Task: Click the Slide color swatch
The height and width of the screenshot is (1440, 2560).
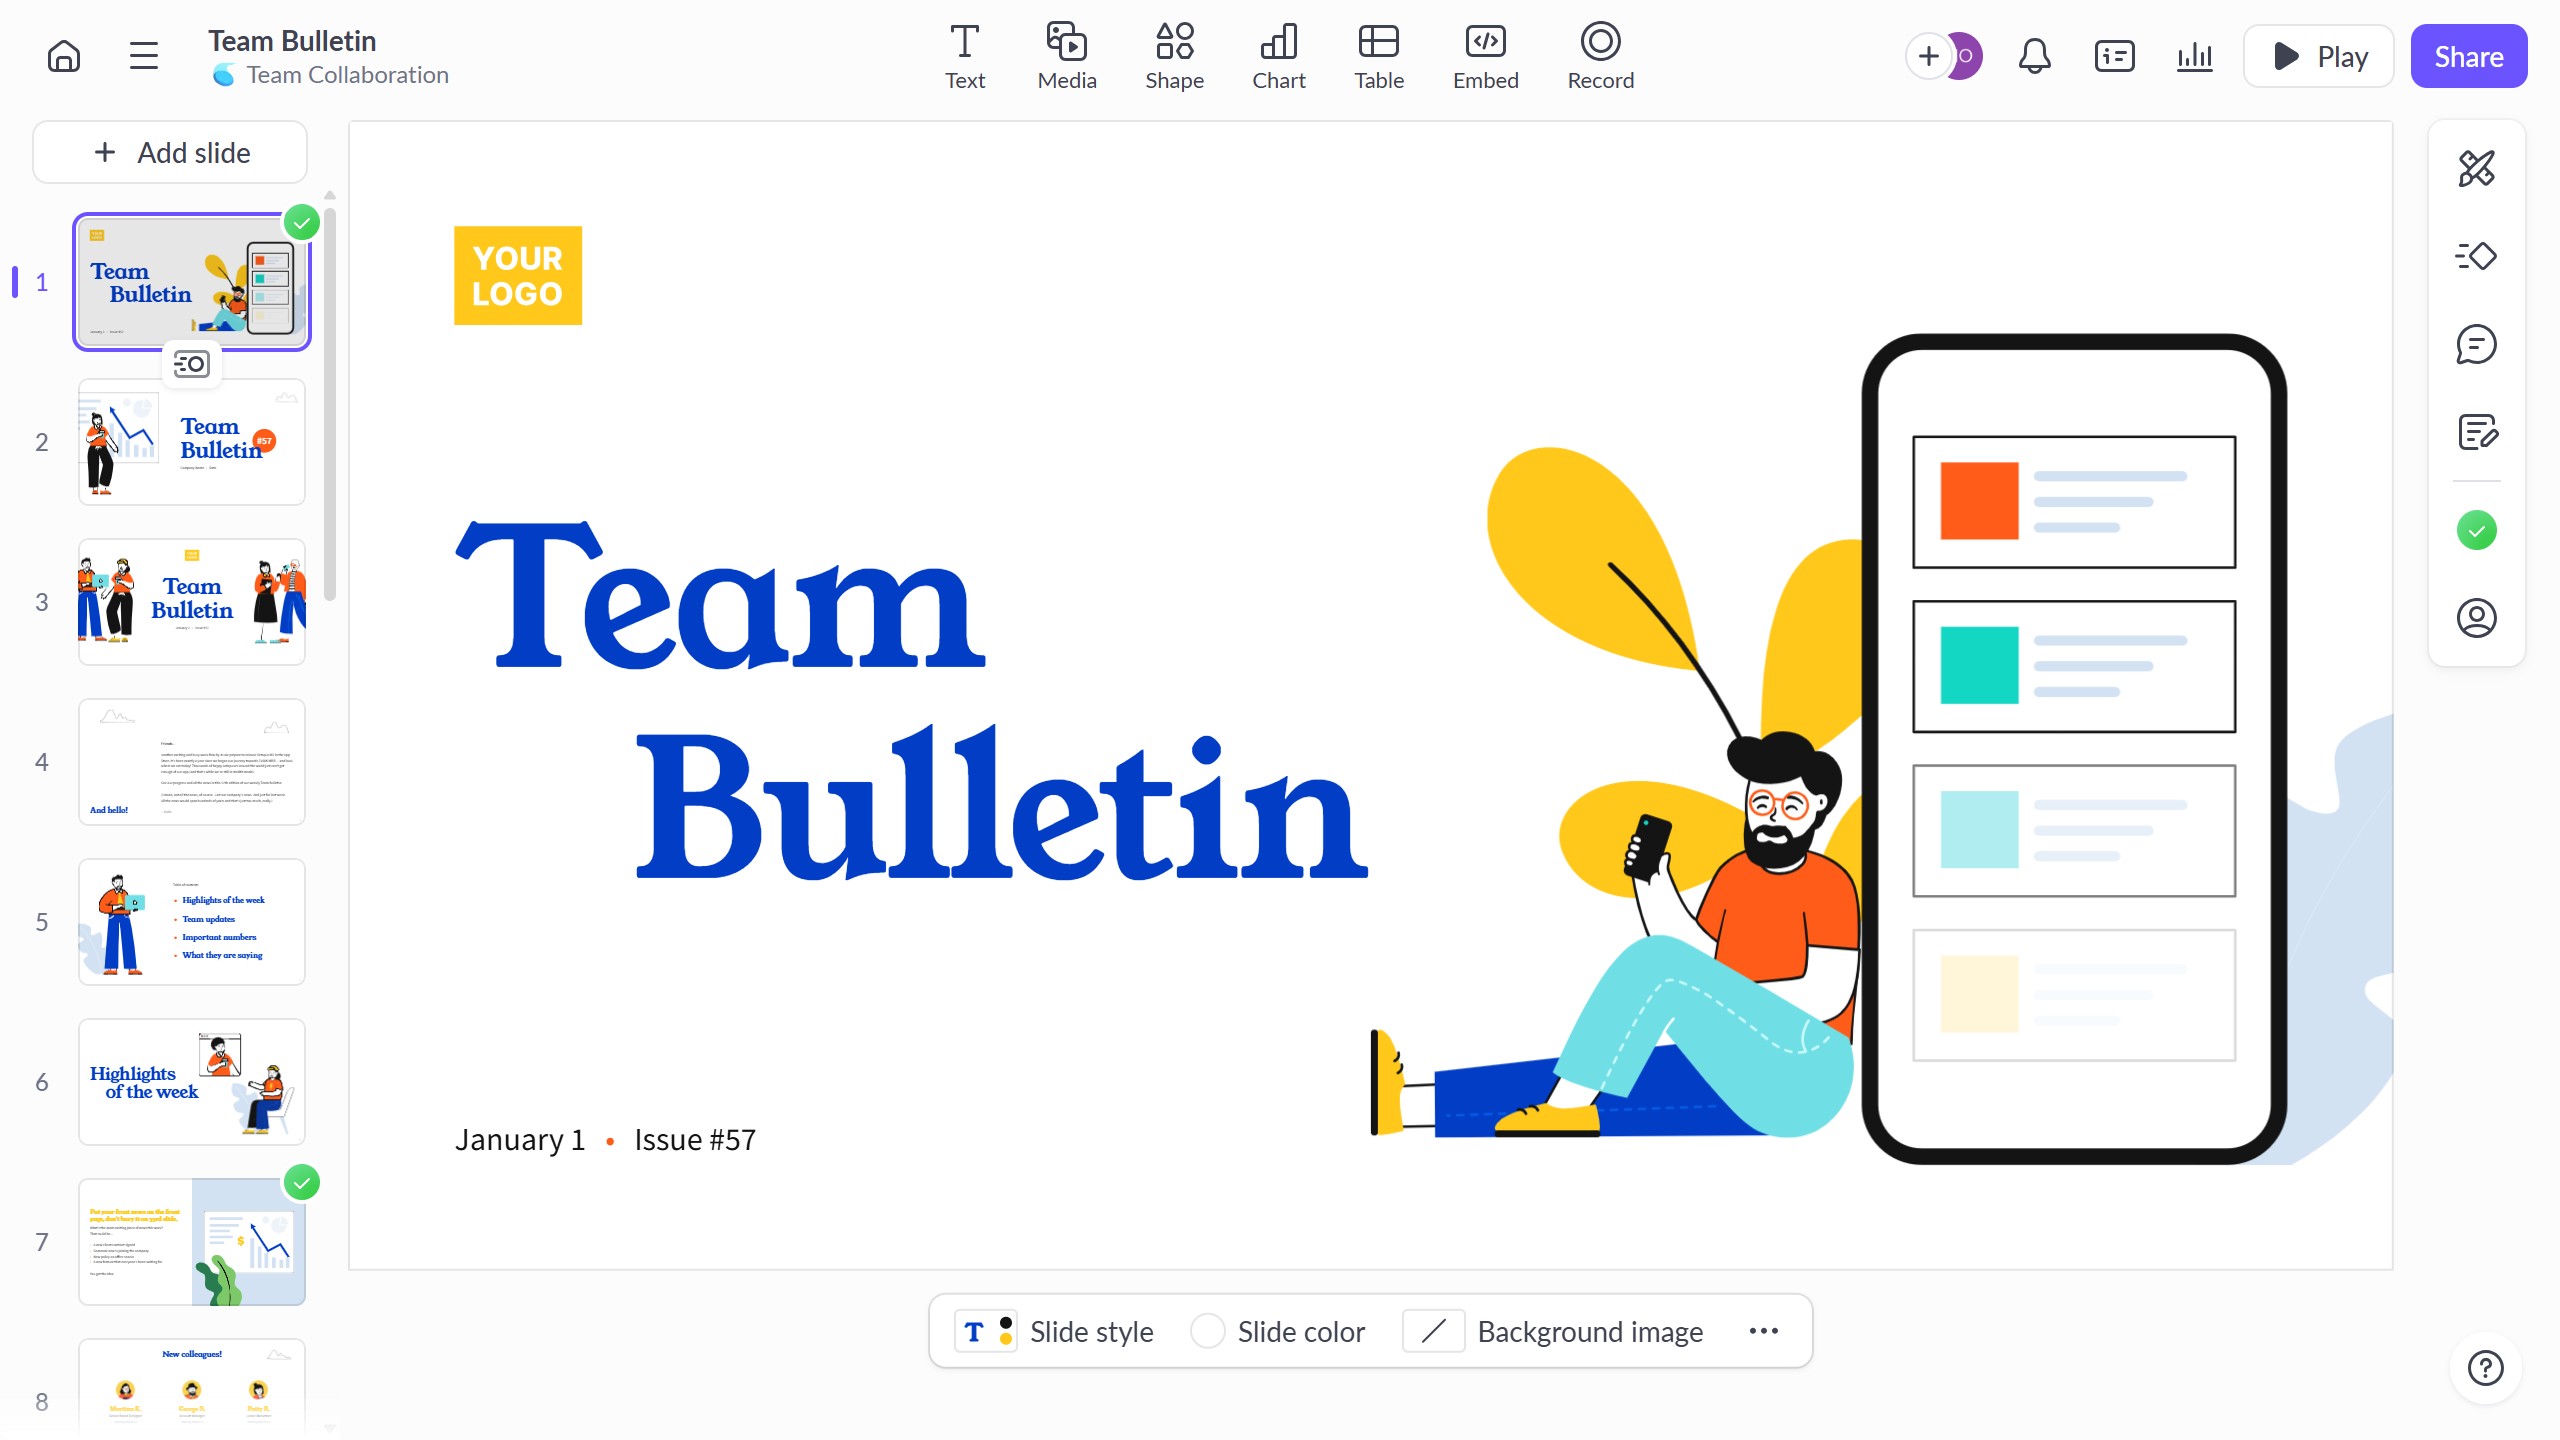Action: (1208, 1331)
